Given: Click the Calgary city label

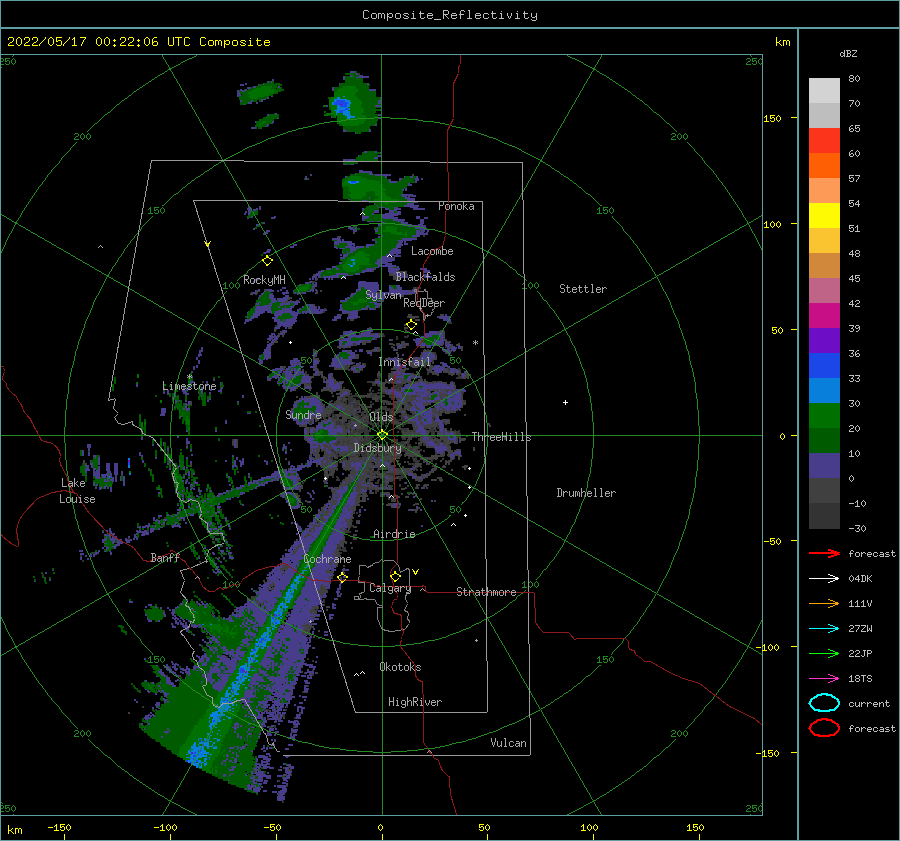Looking at the screenshot, I should point(390,588).
